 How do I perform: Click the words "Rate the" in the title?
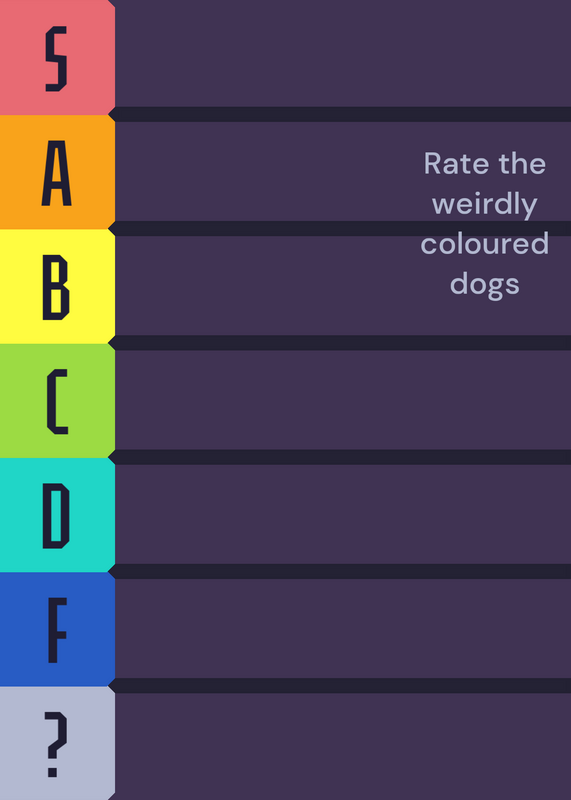(485, 164)
